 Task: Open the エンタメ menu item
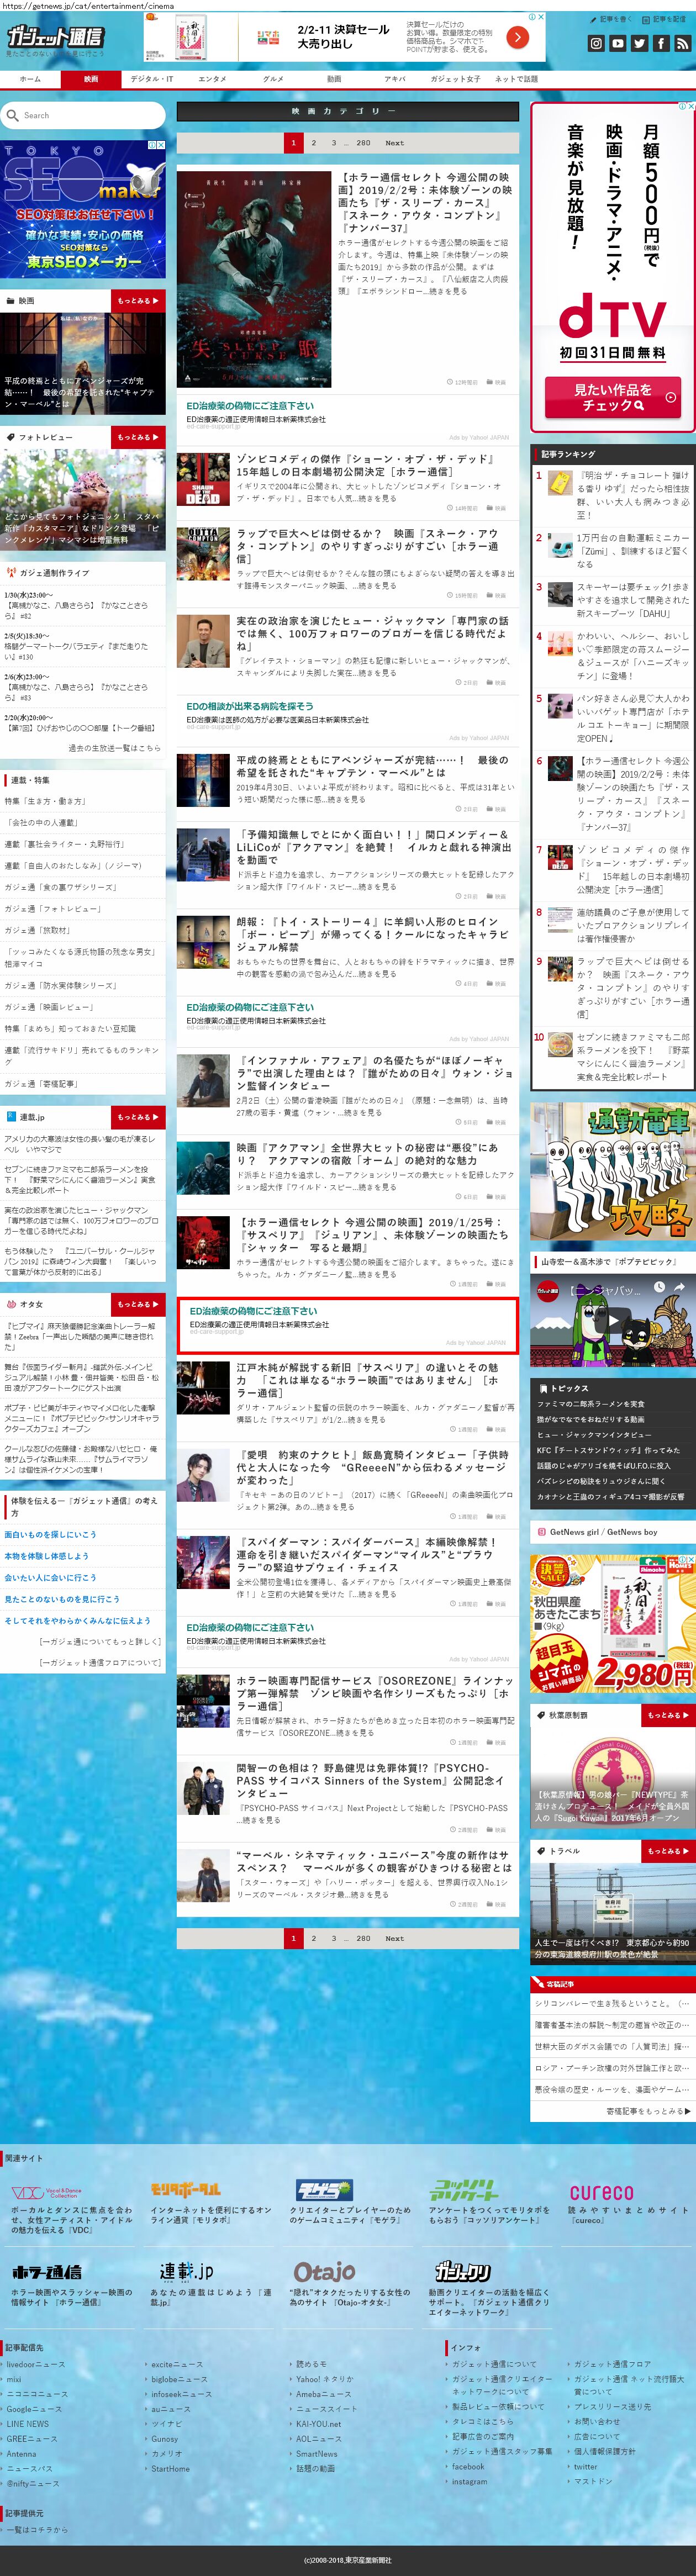(x=212, y=79)
